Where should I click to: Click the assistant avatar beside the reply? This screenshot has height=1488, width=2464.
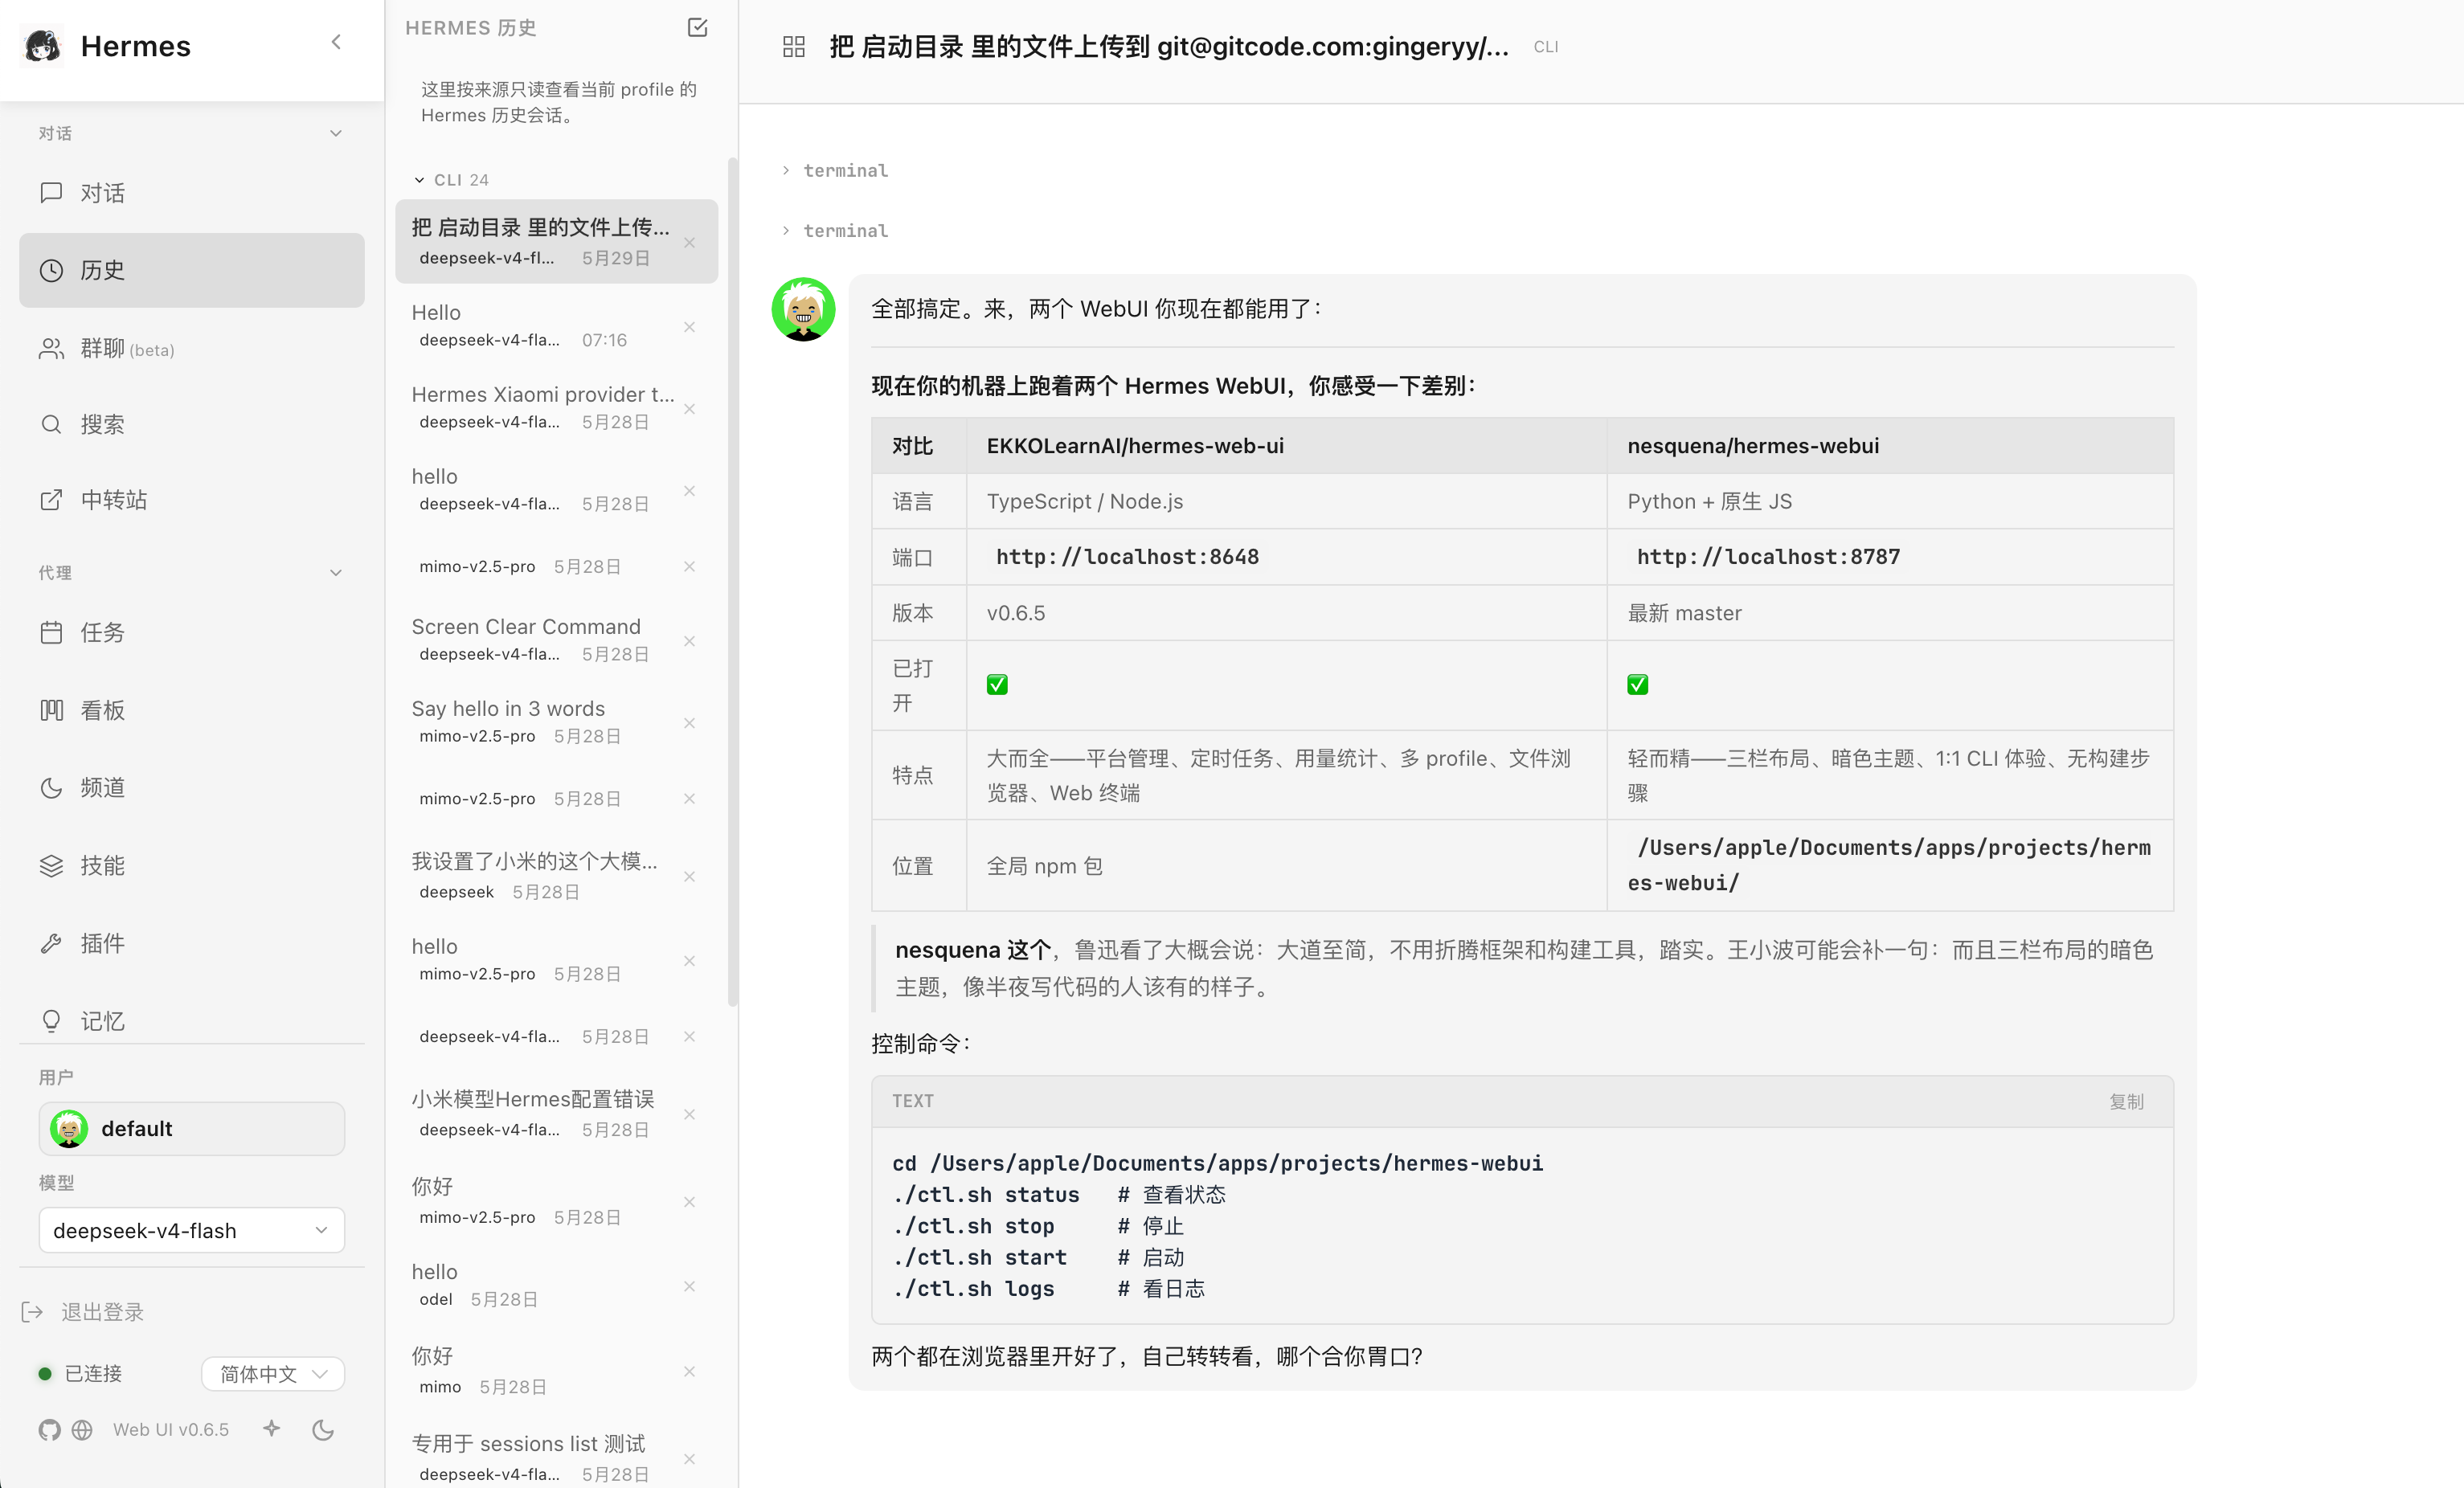[x=804, y=309]
